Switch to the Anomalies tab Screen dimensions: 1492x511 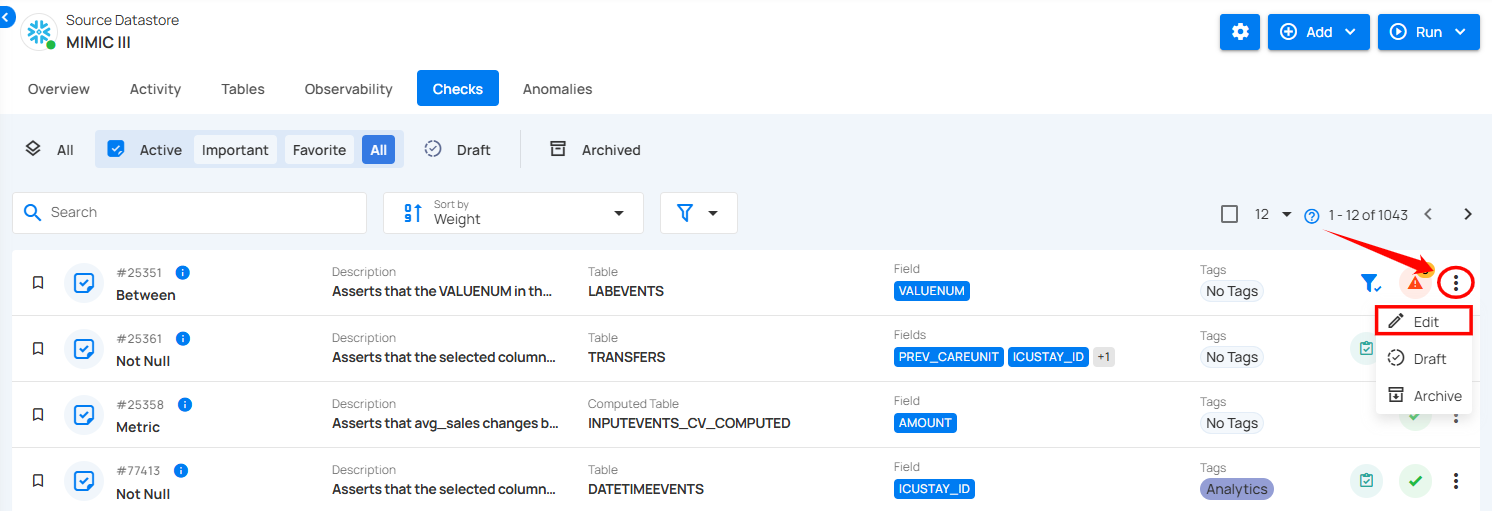[557, 89]
